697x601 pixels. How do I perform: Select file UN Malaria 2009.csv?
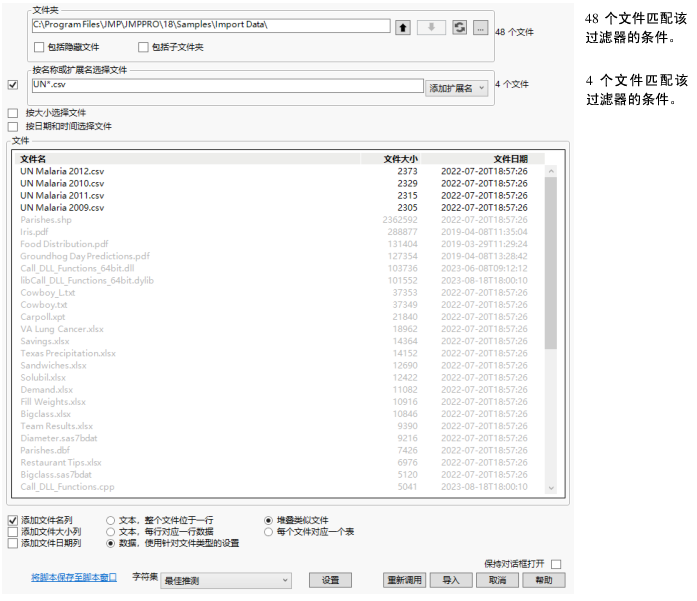tap(62, 208)
